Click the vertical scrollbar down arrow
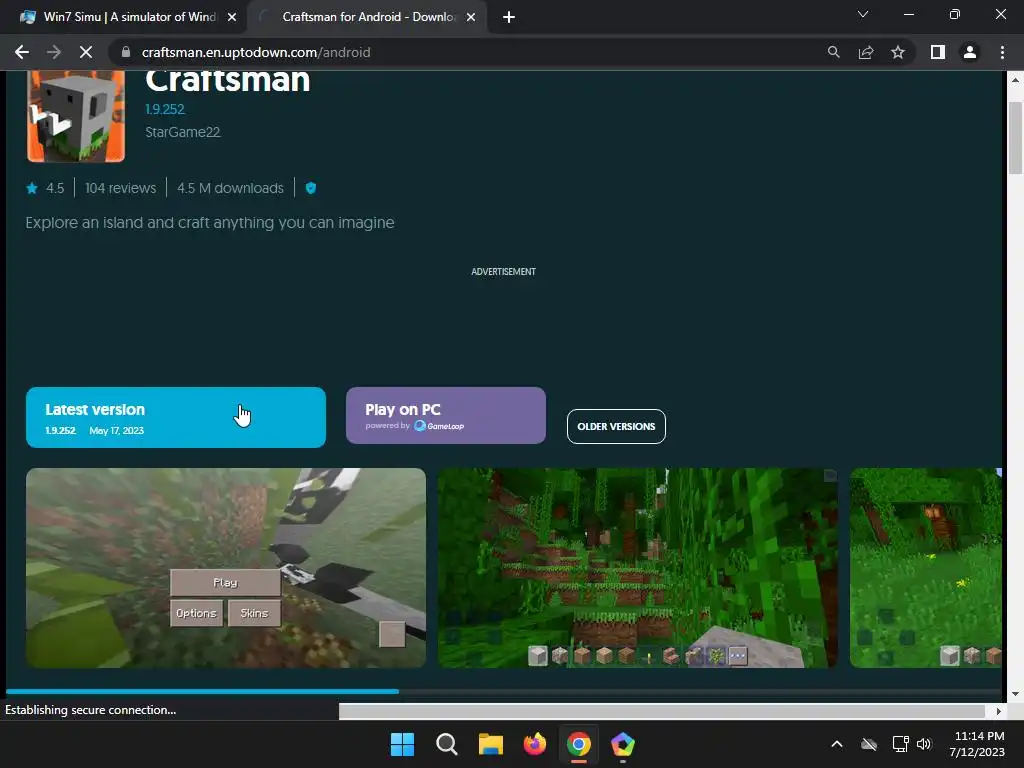 (1015, 694)
